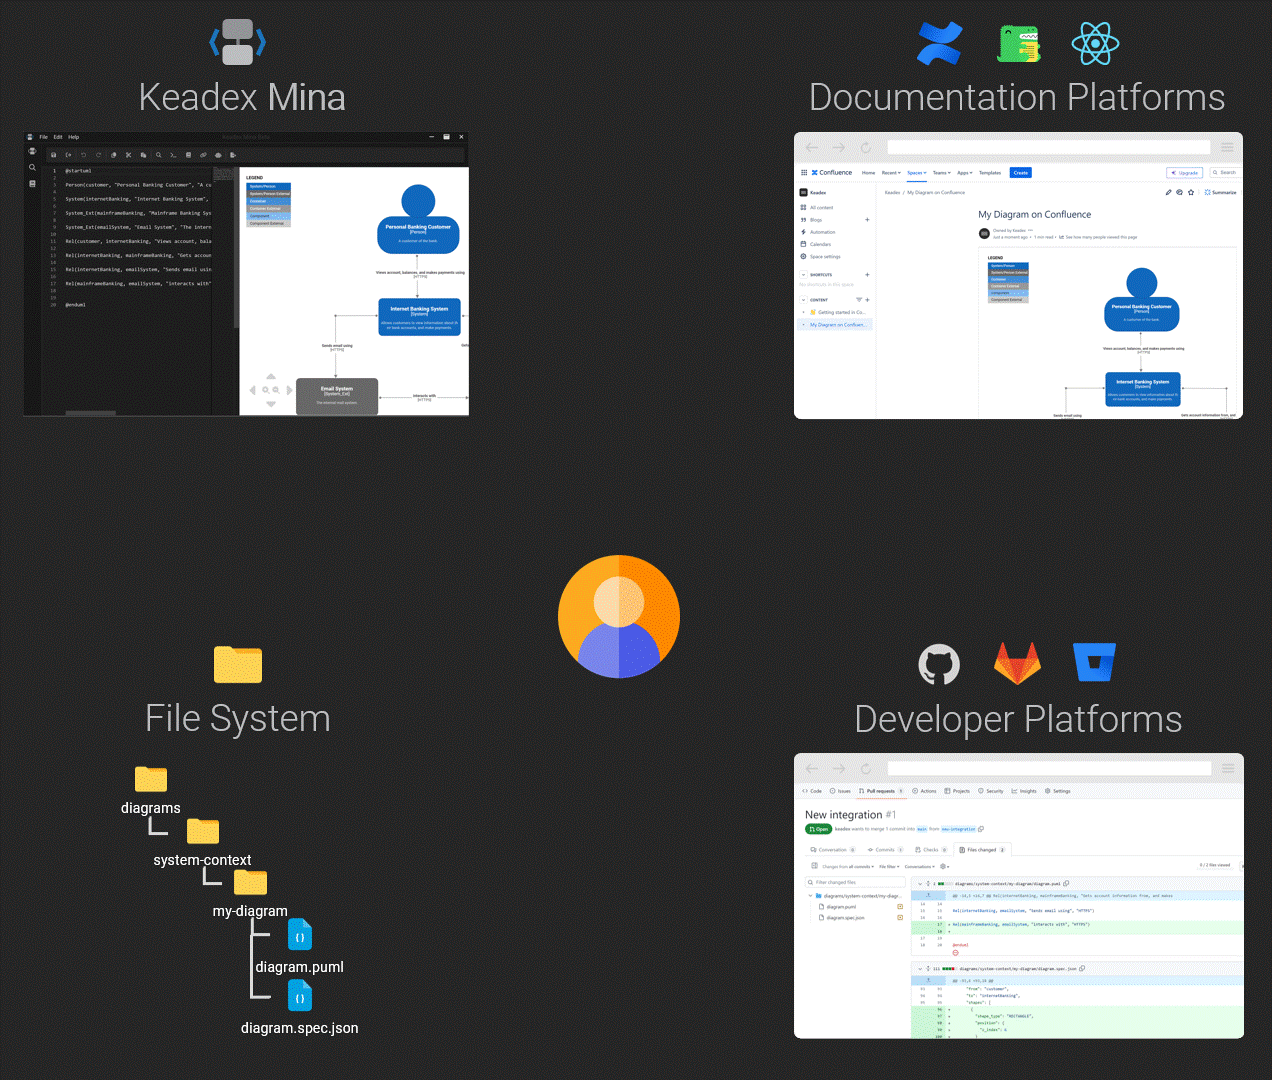
Task: Click the address bar in Confluence browser
Action: pyautogui.click(x=1047, y=147)
